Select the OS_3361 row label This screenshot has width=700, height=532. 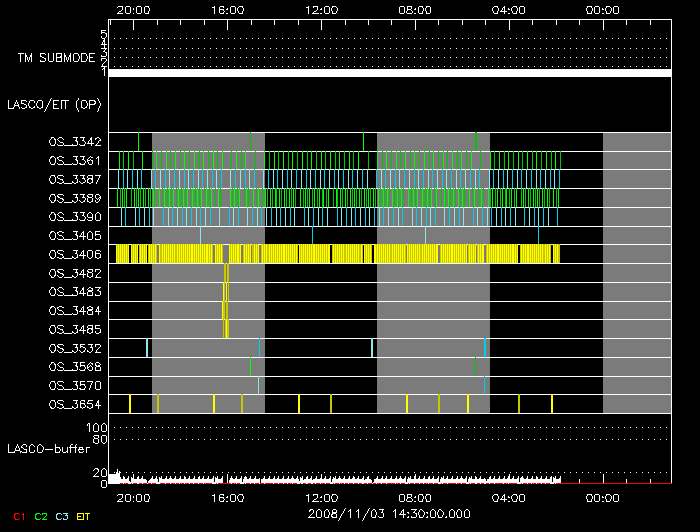(x=75, y=161)
